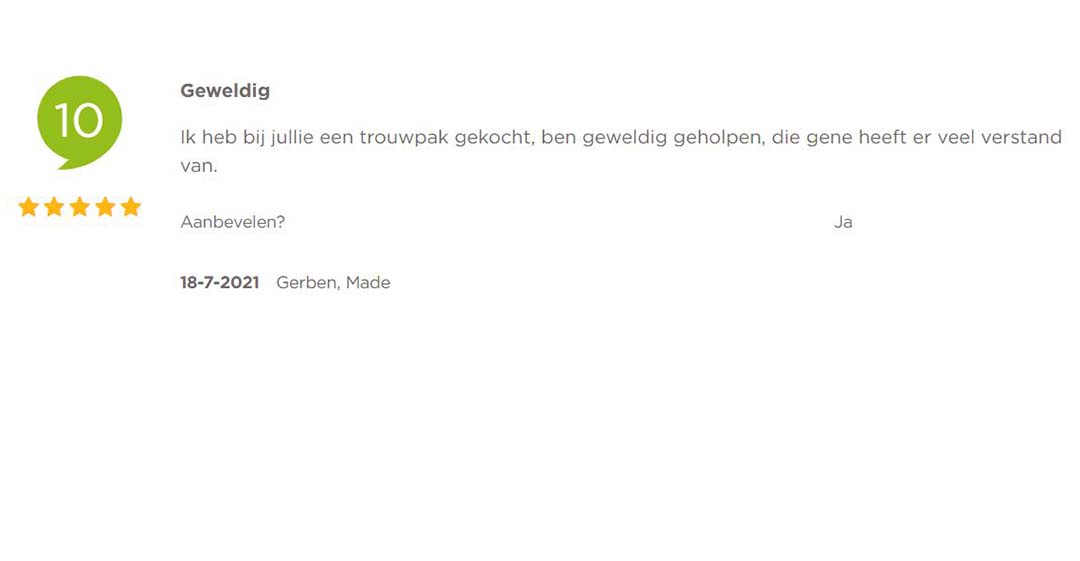Click the tail of the green speech bubble
1080x561 pixels.
coord(66,163)
